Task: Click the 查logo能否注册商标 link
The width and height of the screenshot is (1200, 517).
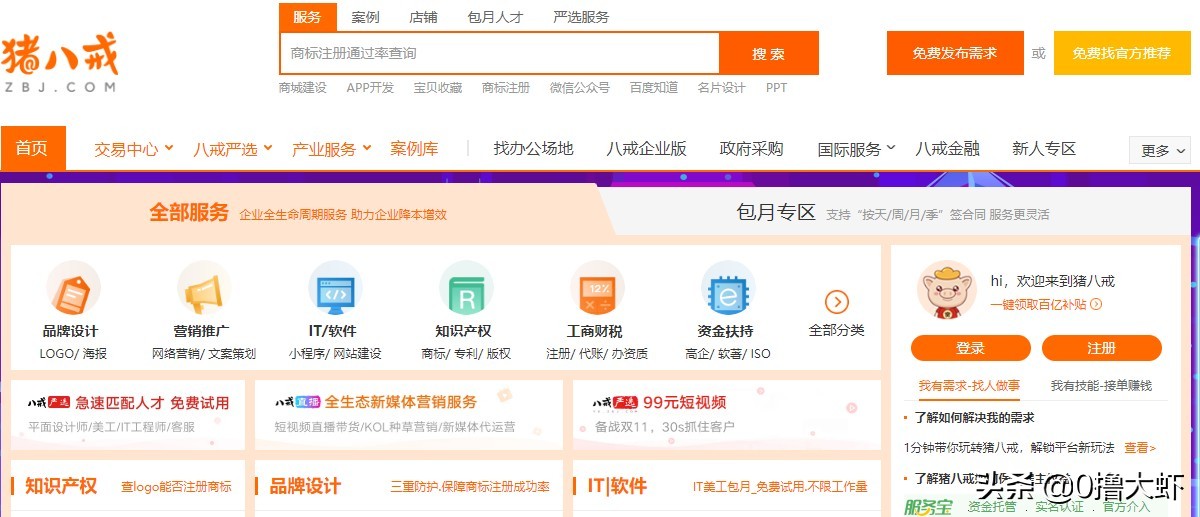Action: click(176, 487)
